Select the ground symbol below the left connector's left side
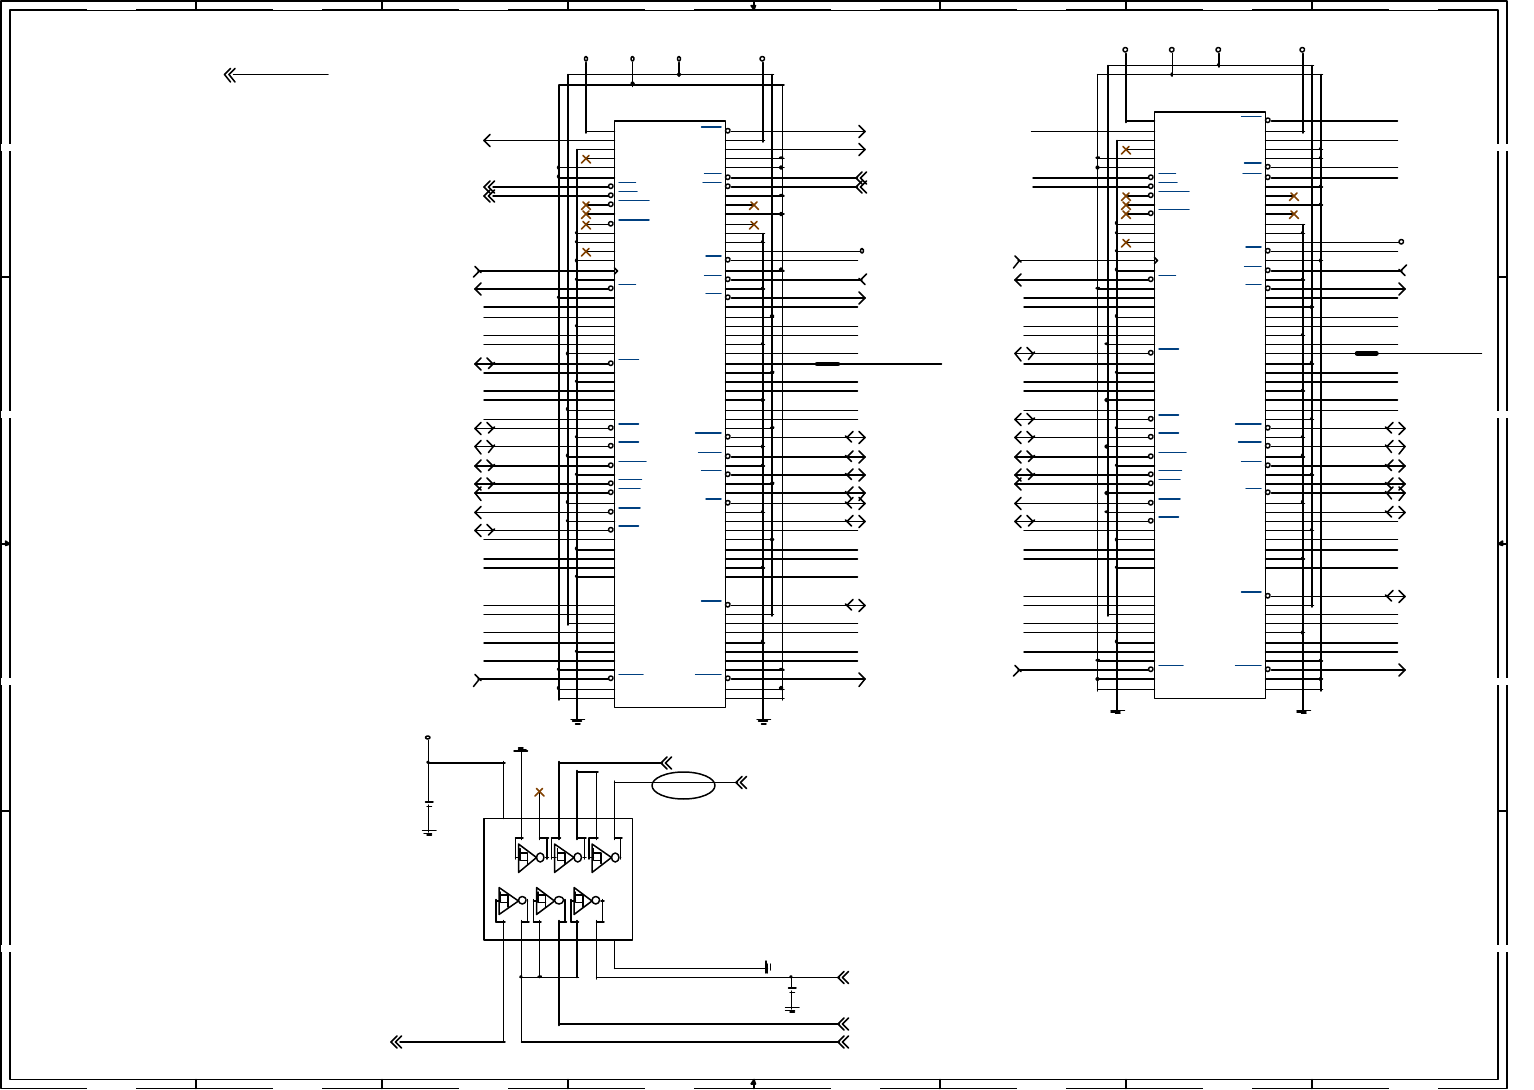The image size is (1534, 1090). pyautogui.click(x=577, y=720)
